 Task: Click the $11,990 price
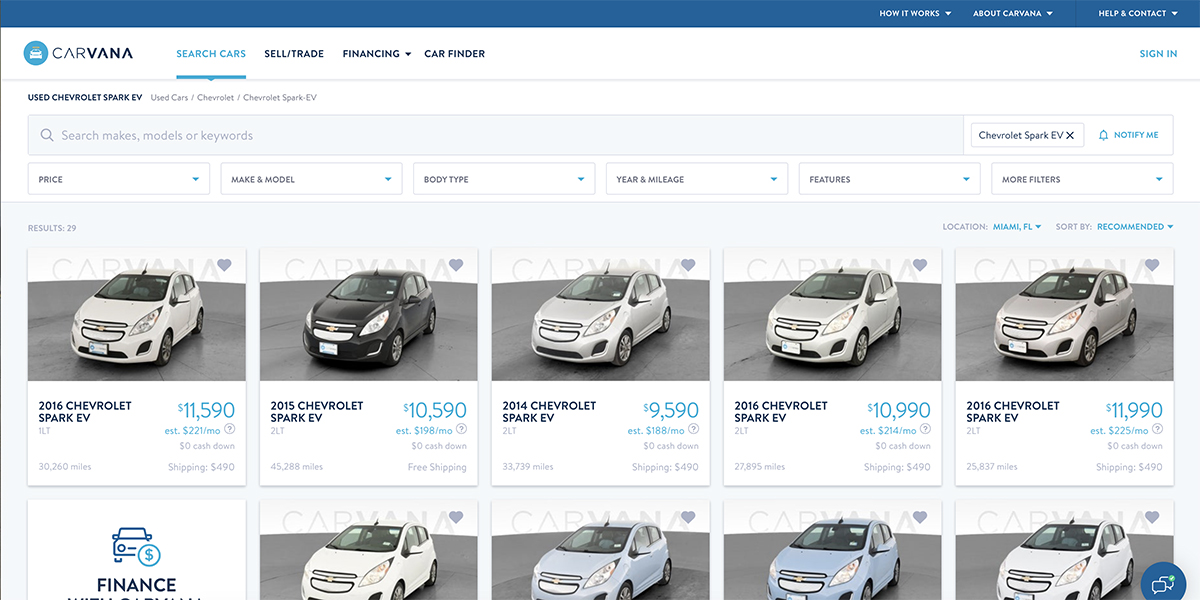[1134, 410]
